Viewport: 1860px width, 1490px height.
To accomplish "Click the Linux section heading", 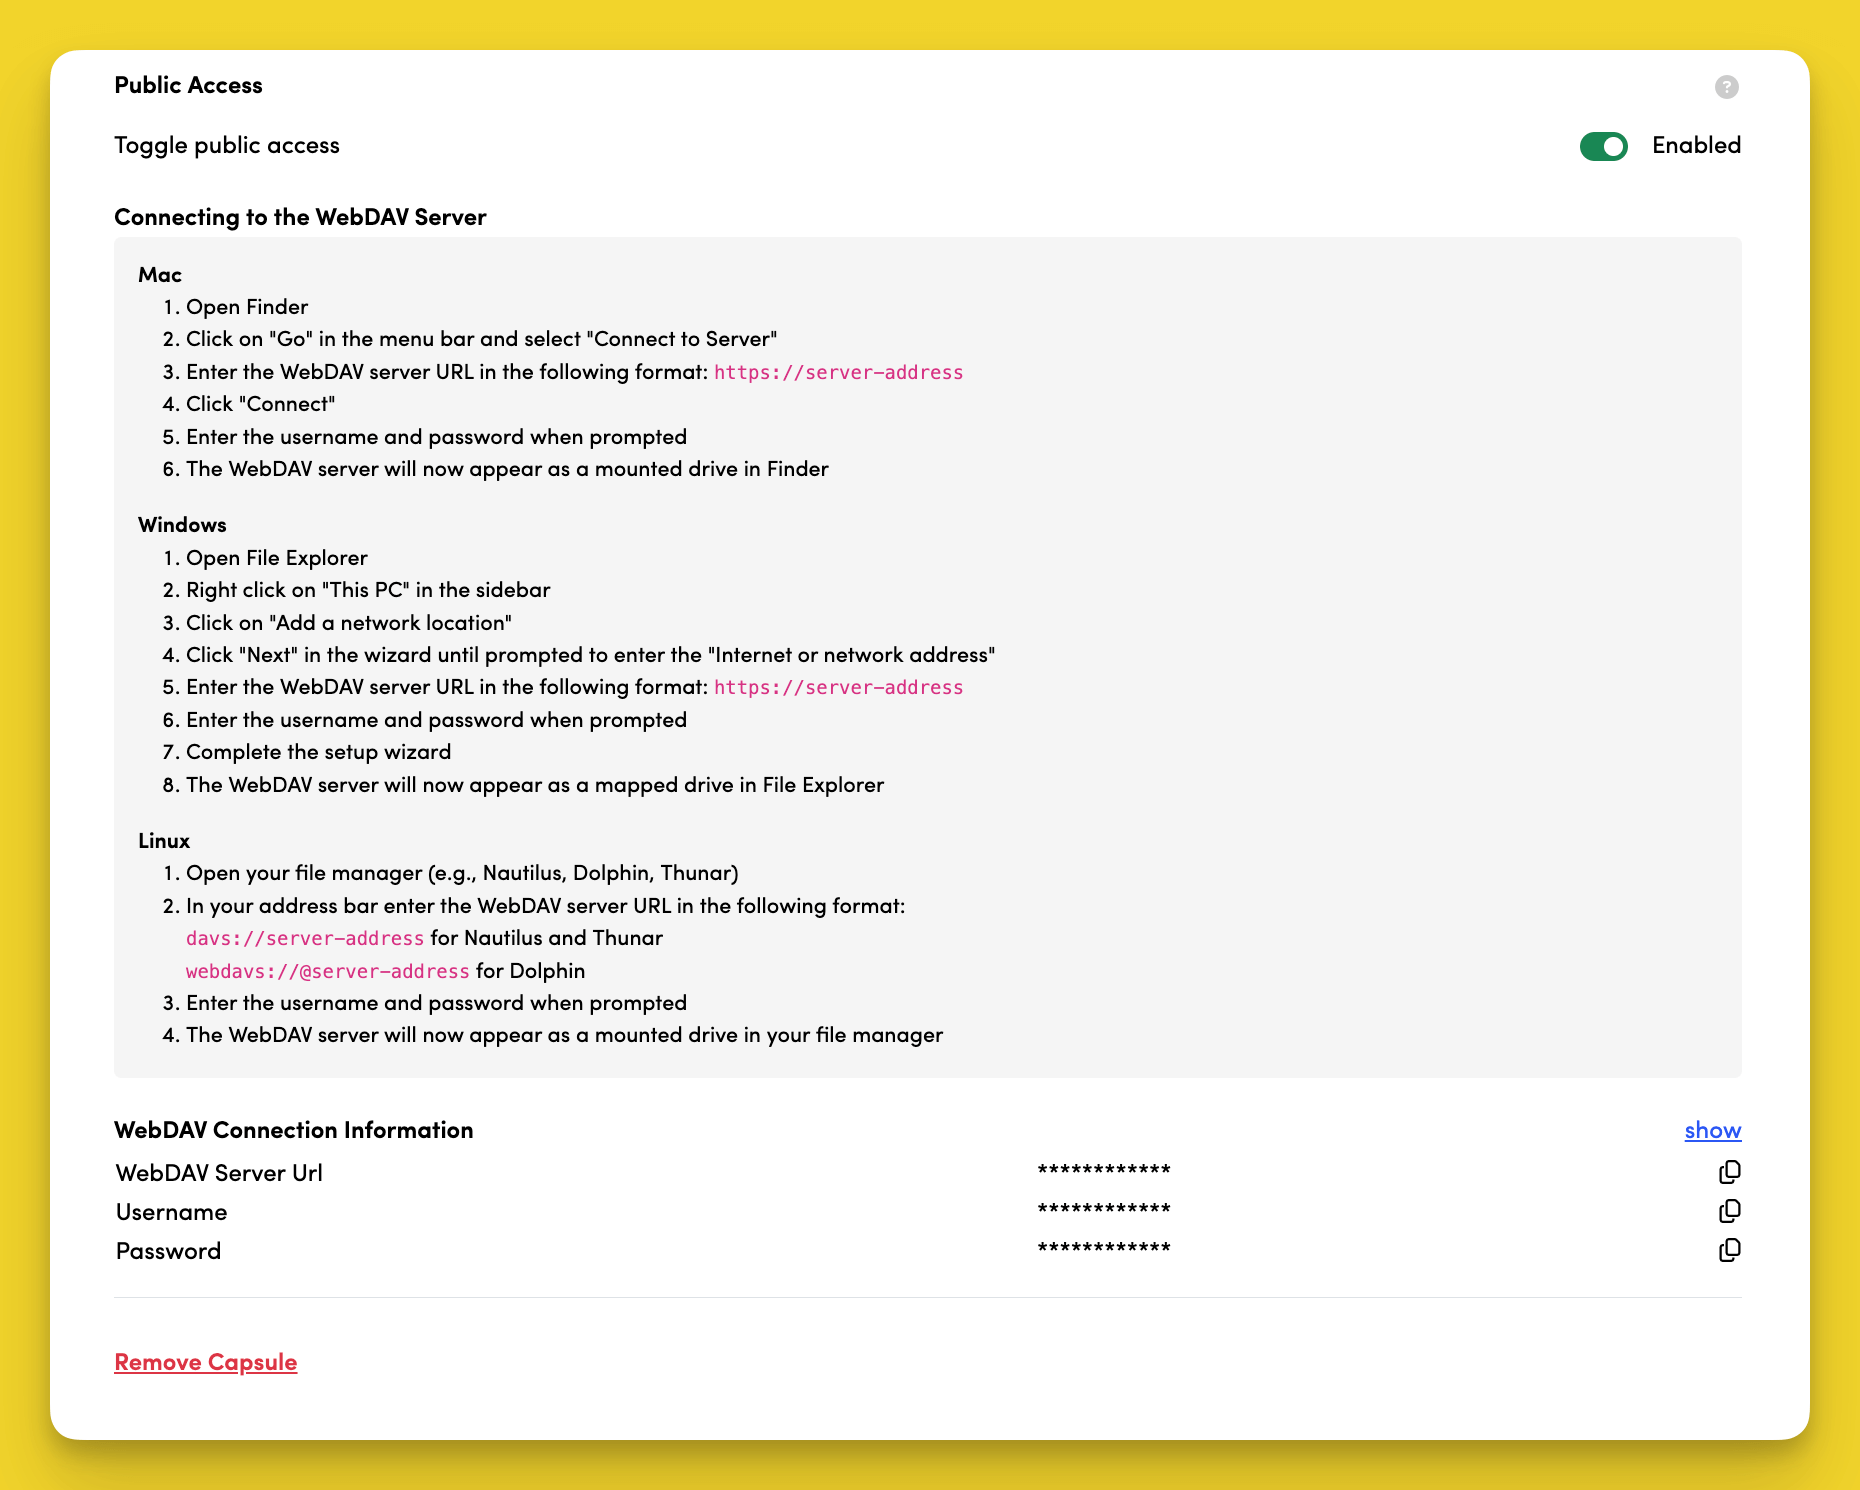I will click(164, 841).
